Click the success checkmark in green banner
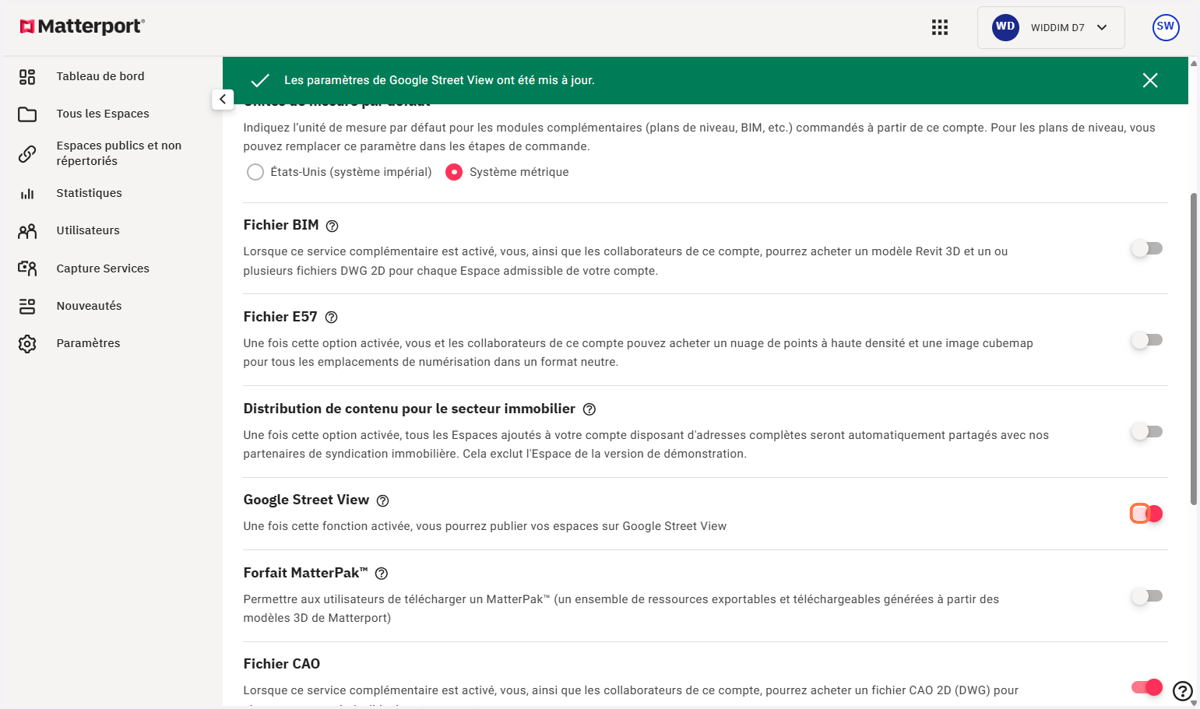1200x709 pixels. click(x=260, y=80)
